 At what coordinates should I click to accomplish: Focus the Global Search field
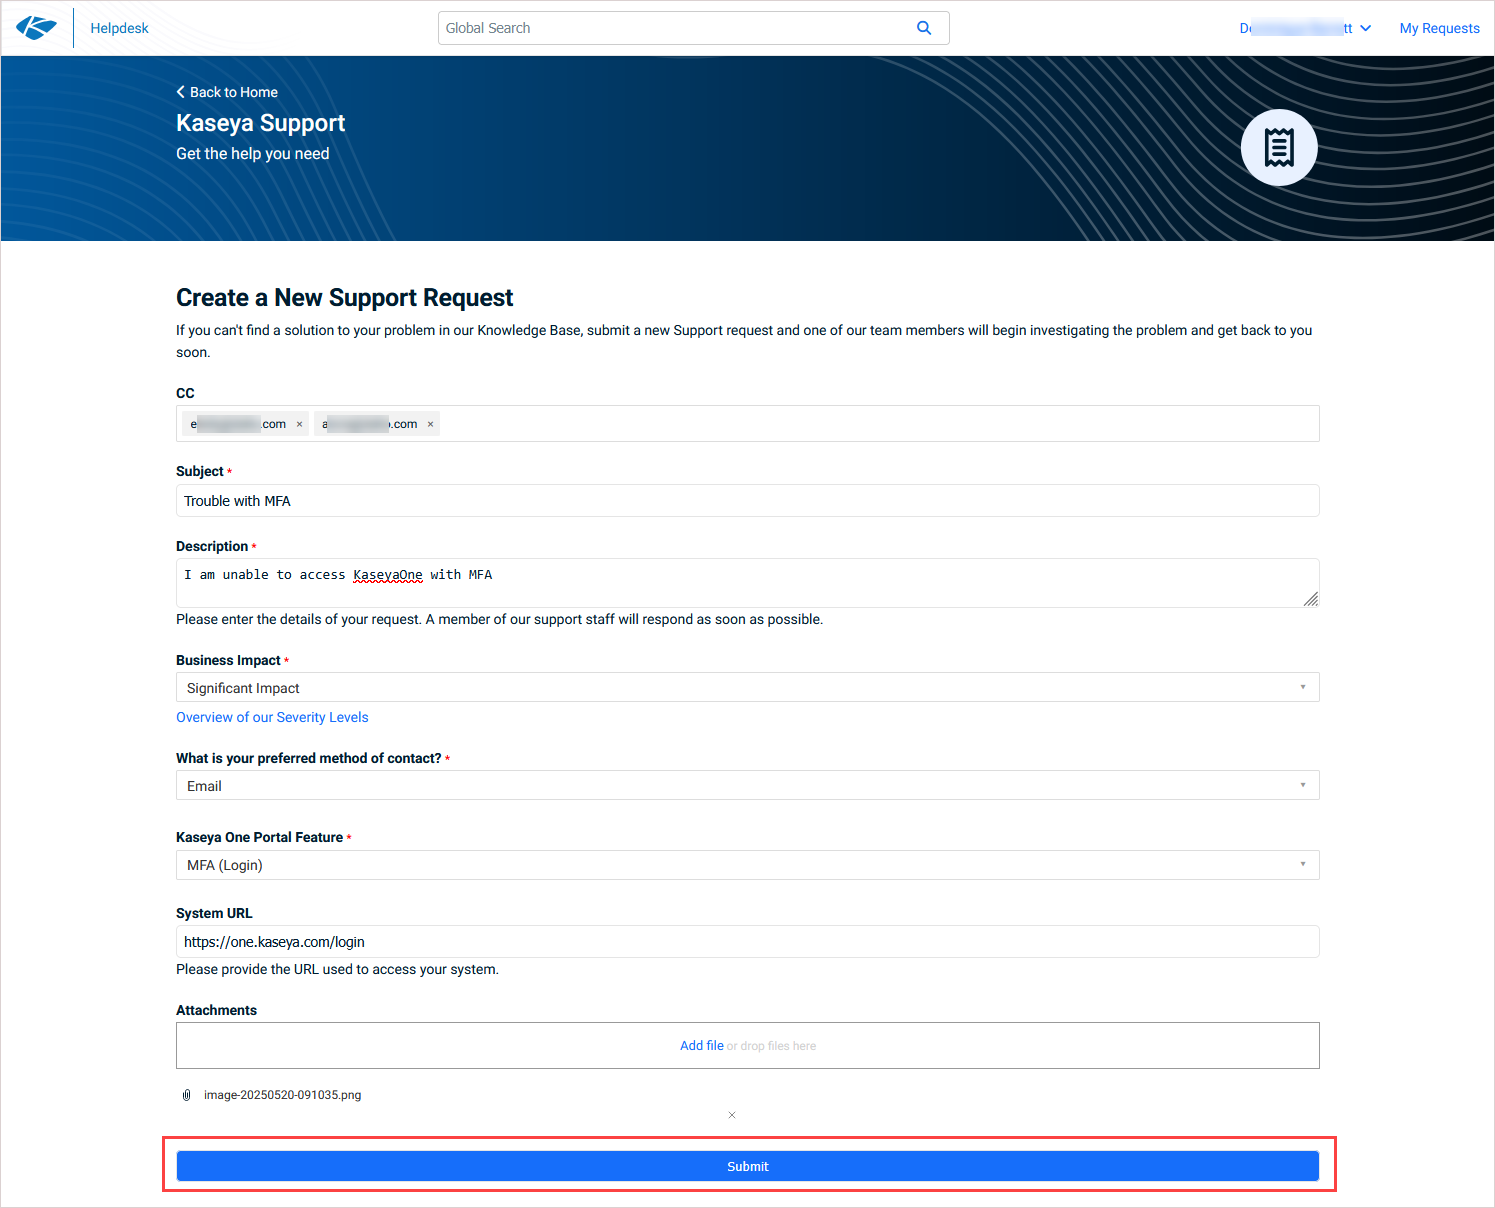693,28
